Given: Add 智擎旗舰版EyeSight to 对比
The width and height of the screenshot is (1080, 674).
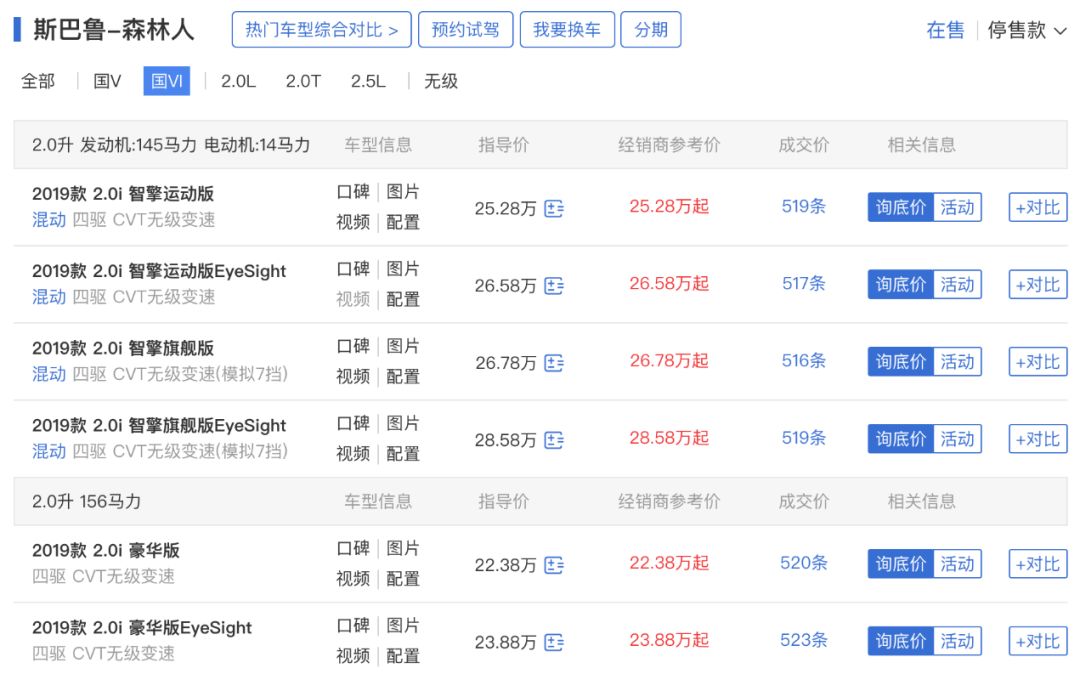Looking at the screenshot, I should 1038,439.
